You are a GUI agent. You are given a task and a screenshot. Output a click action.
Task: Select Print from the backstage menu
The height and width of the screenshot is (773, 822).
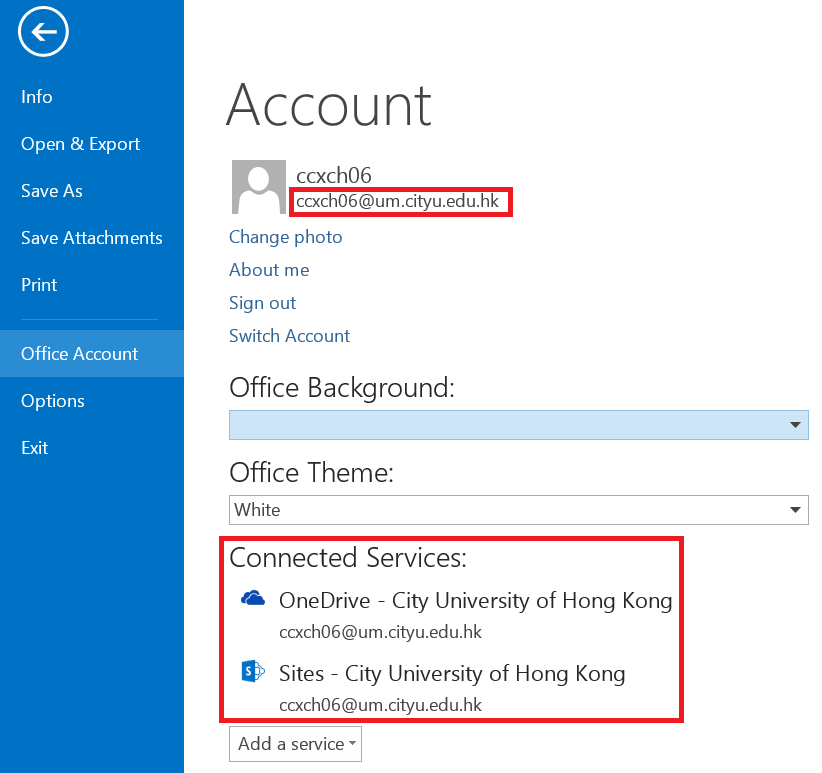pyautogui.click(x=39, y=285)
